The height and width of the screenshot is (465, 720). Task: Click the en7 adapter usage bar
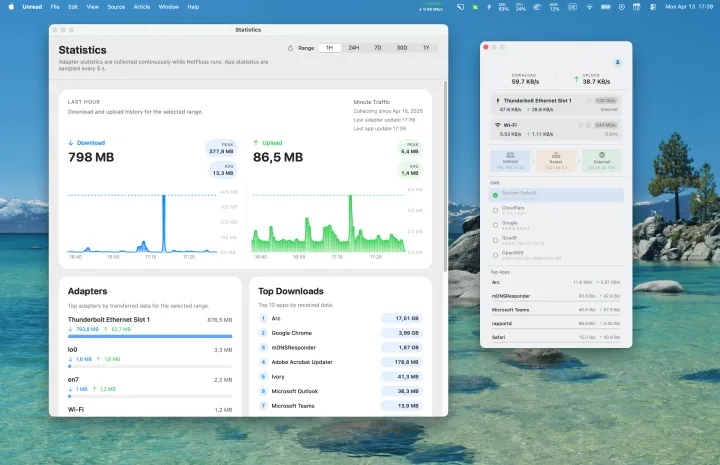tap(150, 396)
